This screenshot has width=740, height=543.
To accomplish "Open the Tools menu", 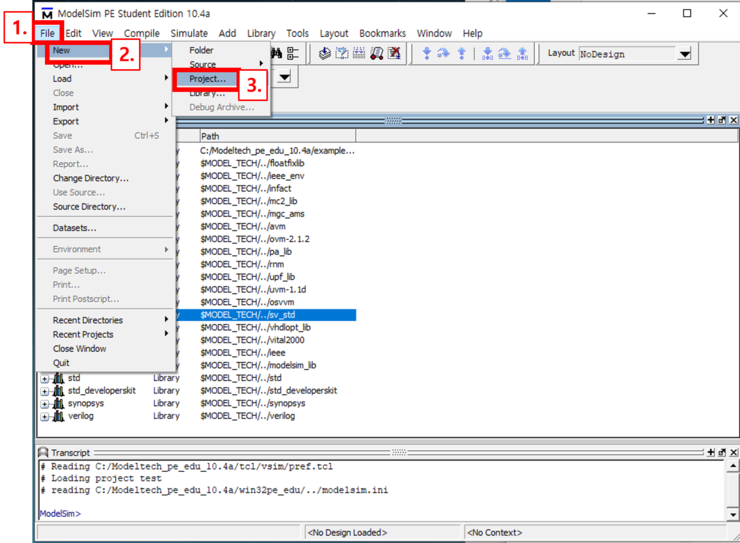I will click(x=297, y=33).
